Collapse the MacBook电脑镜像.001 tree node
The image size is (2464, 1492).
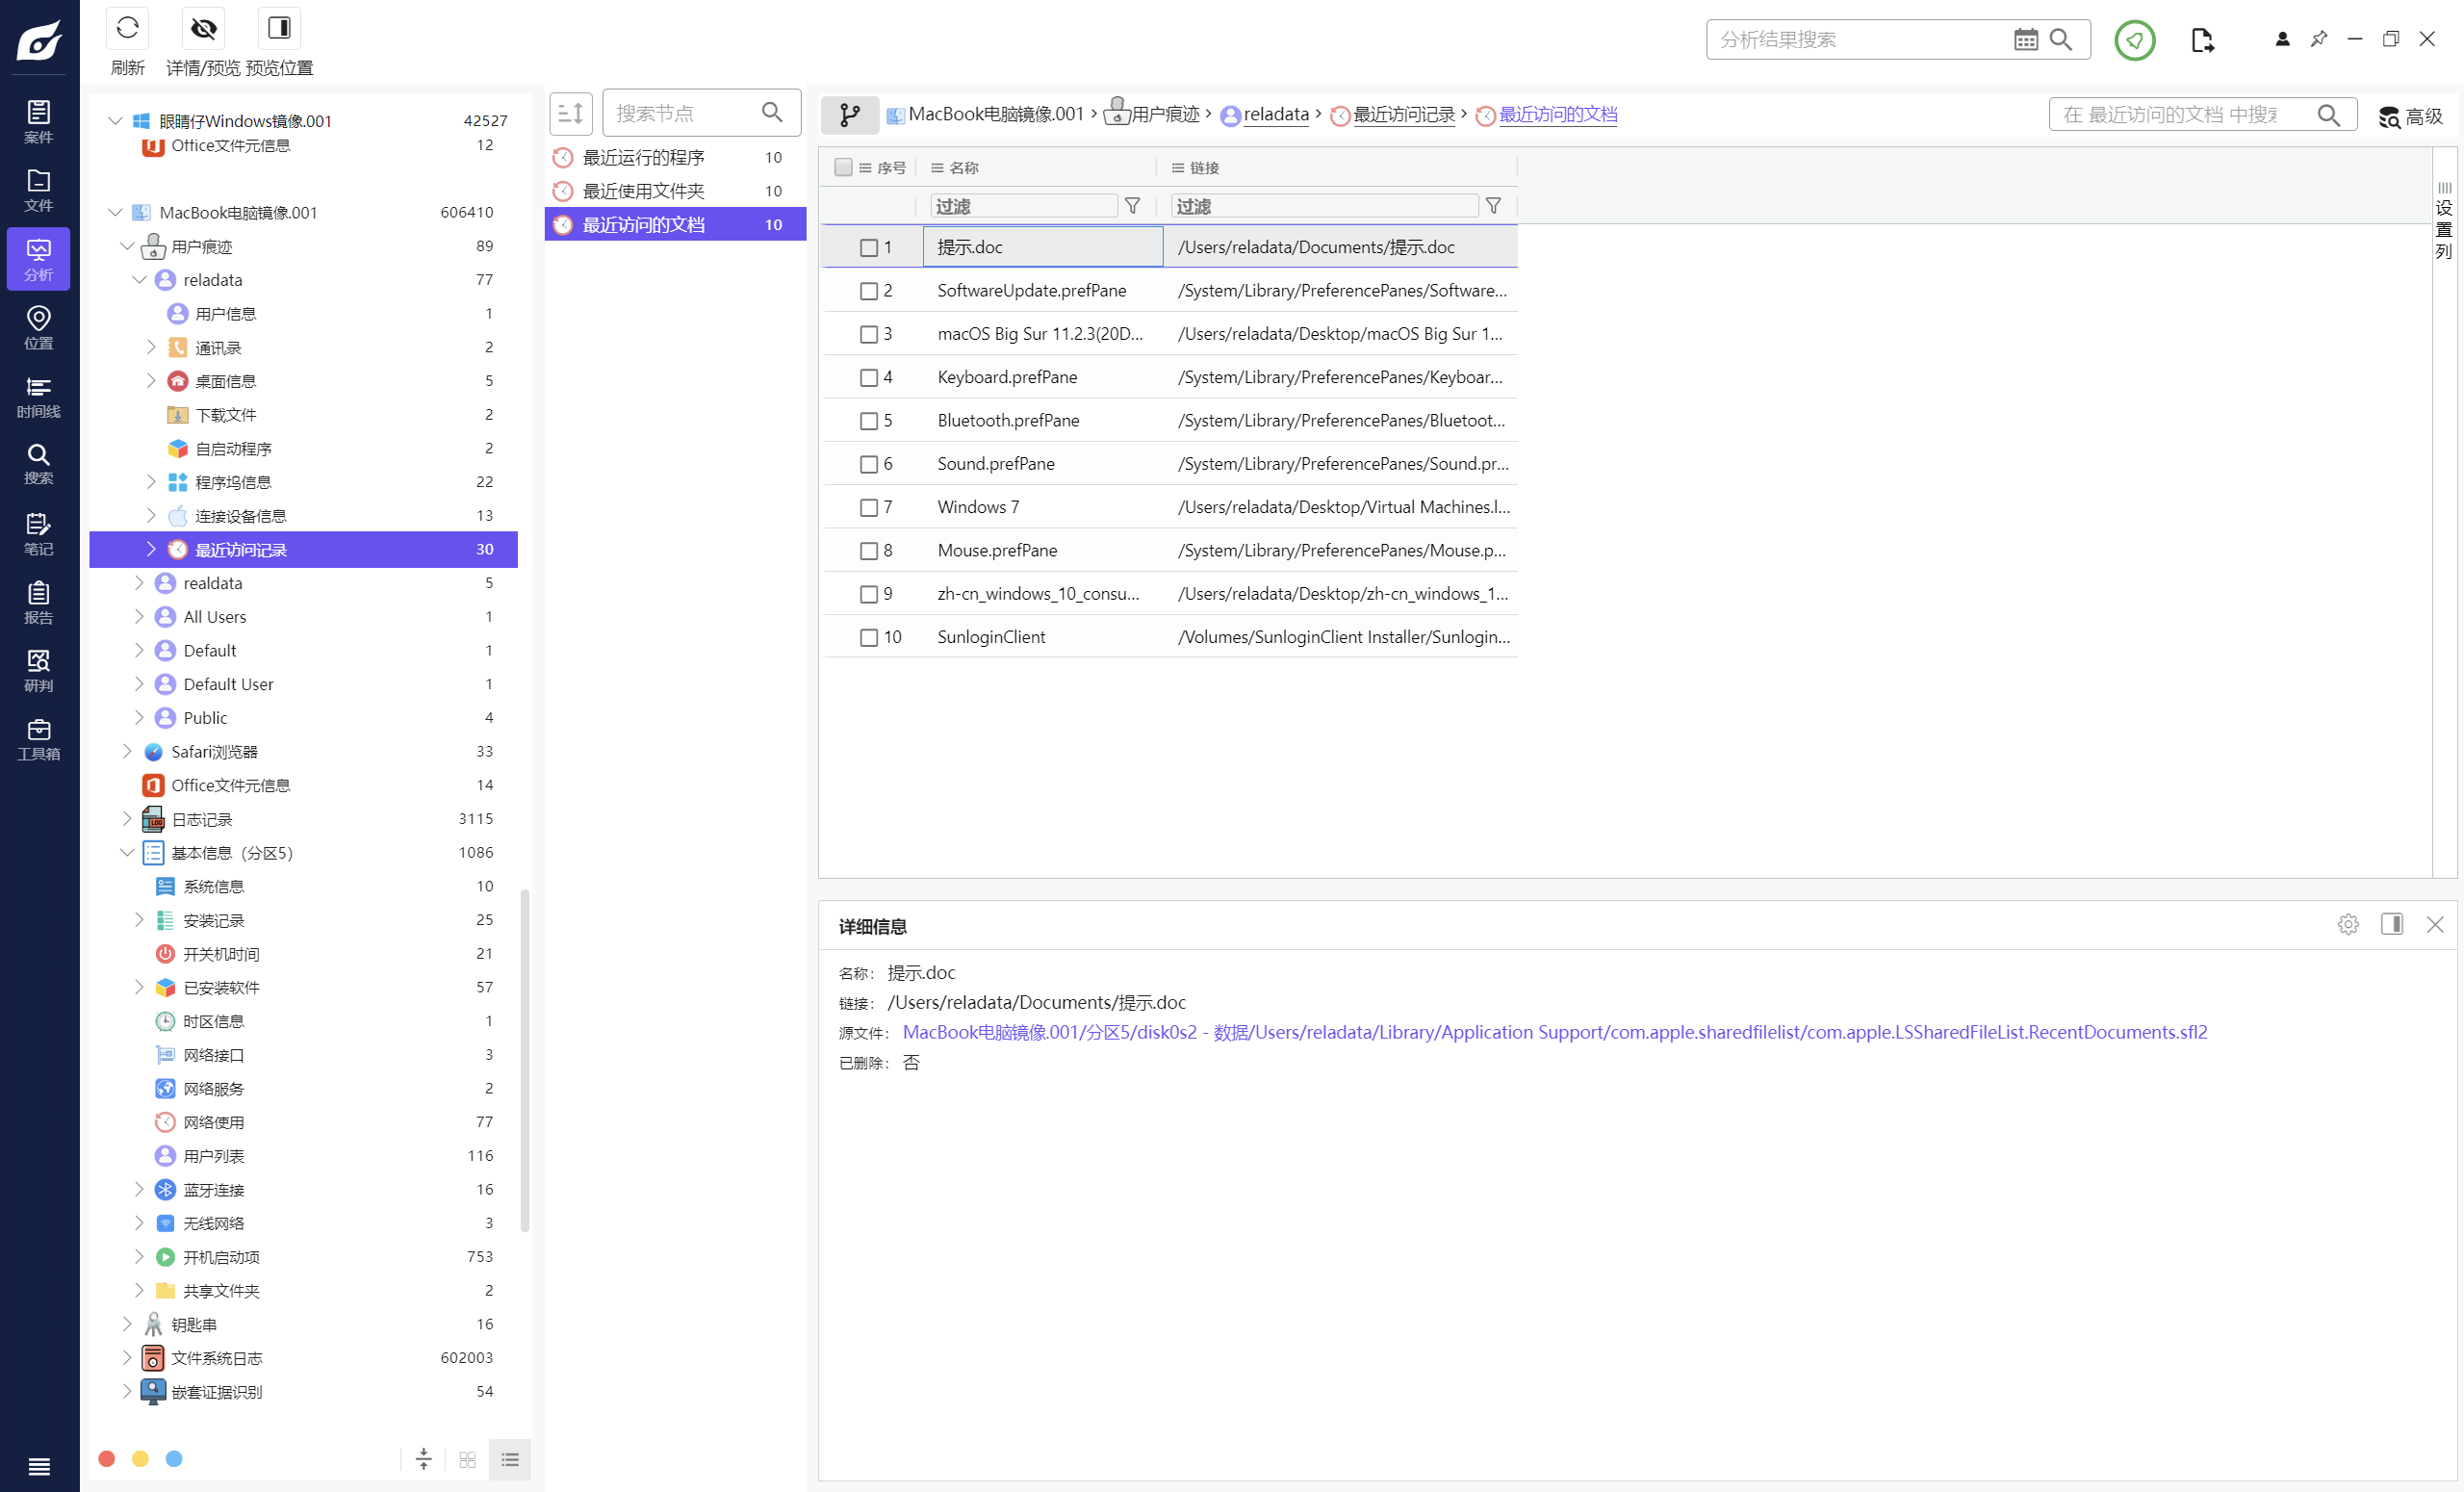115,212
